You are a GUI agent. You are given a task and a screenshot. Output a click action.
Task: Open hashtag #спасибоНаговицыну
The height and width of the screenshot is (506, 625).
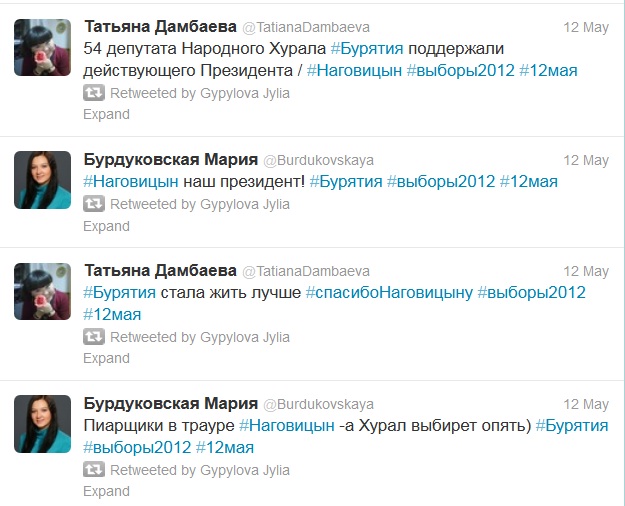388,292
